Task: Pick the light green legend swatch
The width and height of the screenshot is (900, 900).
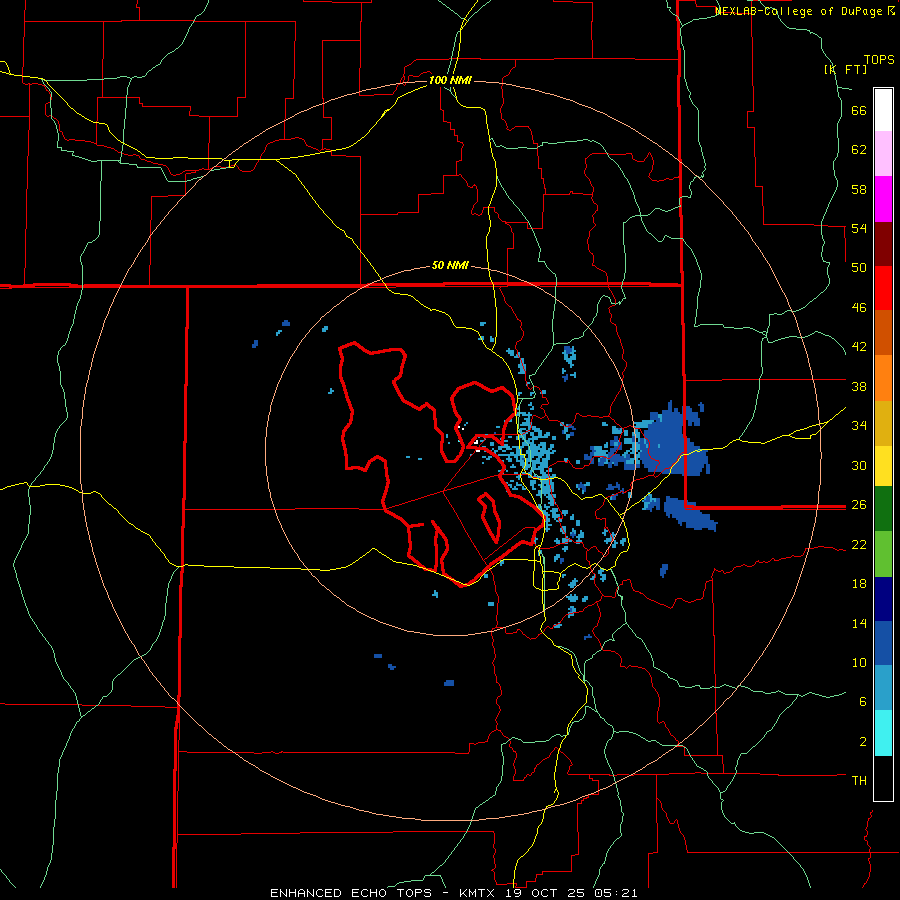Action: (883, 554)
